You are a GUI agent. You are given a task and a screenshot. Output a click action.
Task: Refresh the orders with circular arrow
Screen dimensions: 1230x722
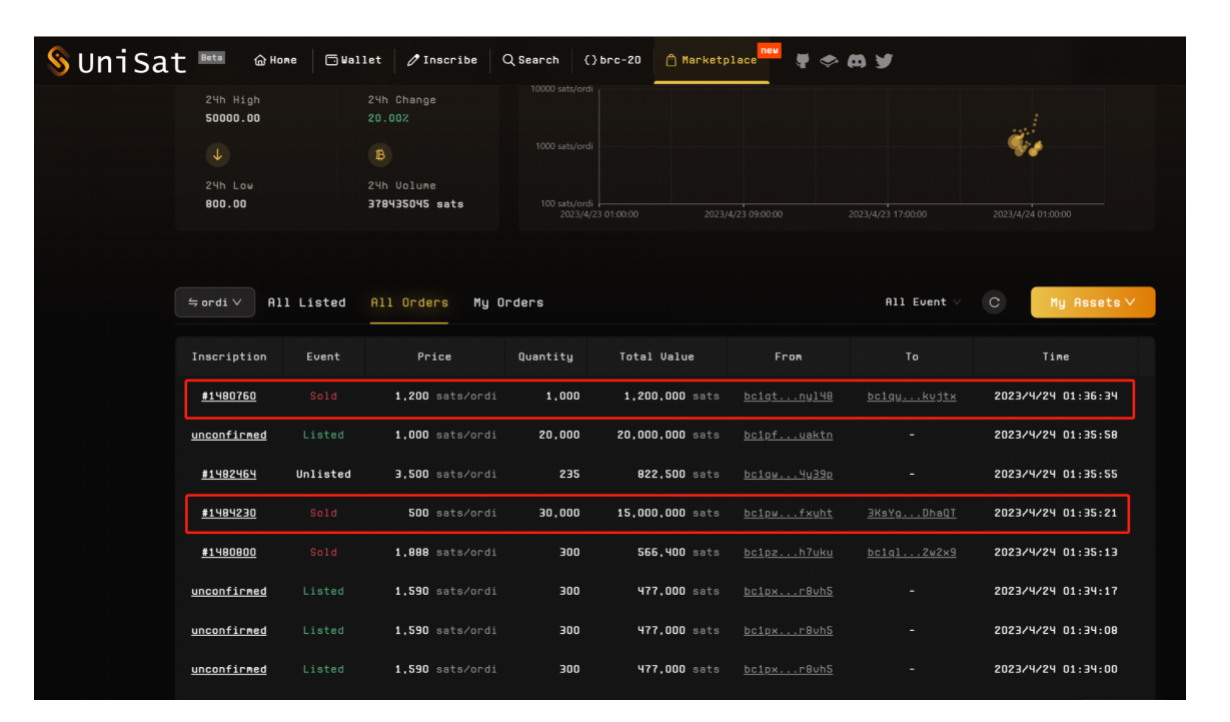coord(993,303)
